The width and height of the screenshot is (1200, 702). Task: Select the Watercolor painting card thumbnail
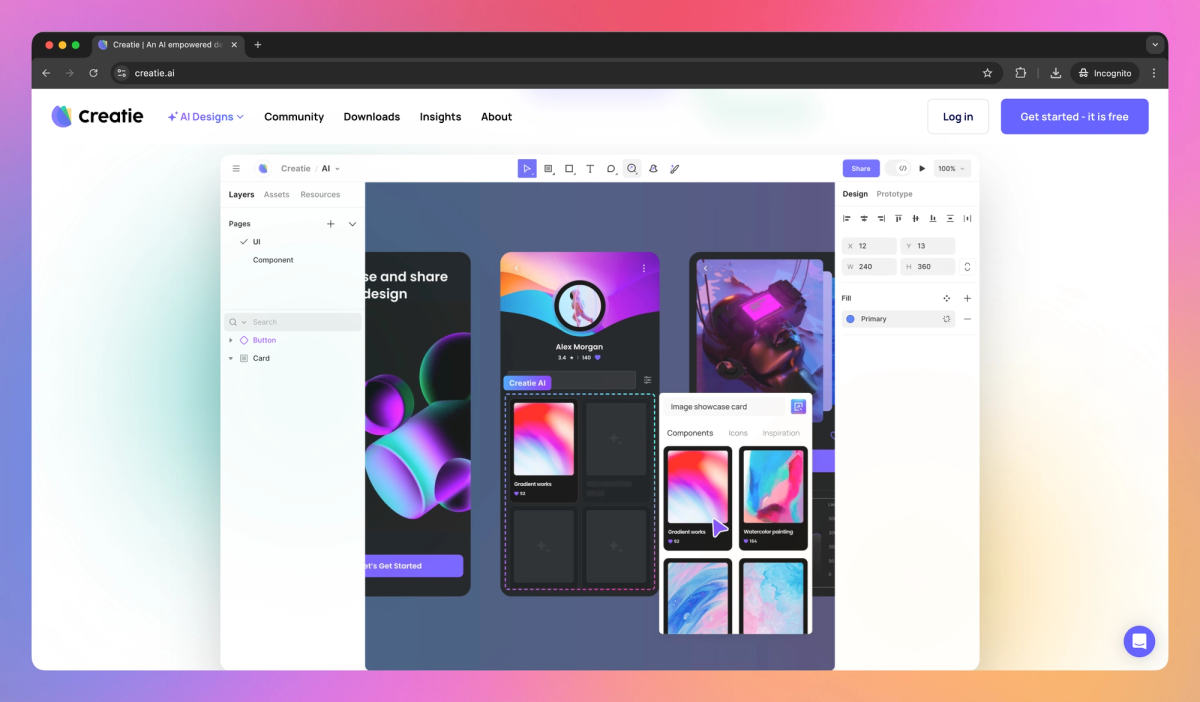pyautogui.click(x=773, y=498)
